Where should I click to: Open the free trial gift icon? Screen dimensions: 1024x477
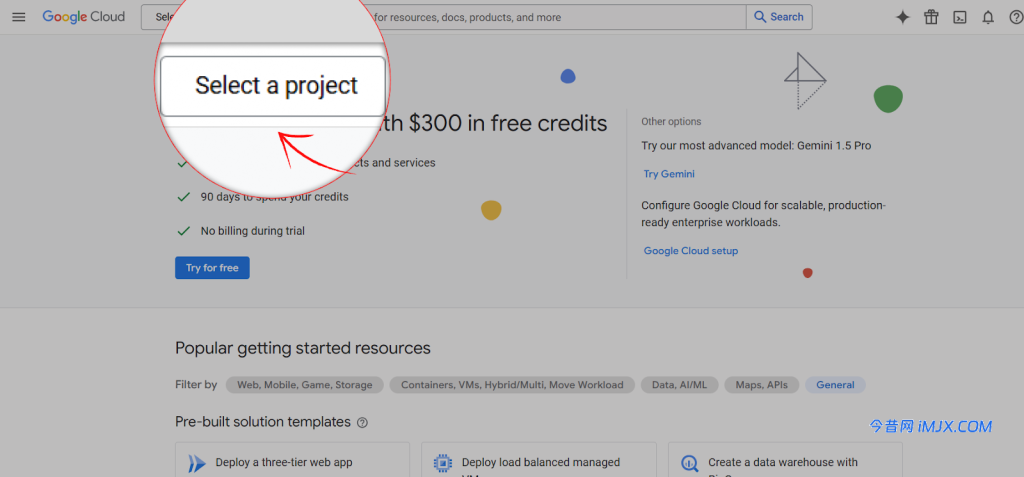[931, 17]
